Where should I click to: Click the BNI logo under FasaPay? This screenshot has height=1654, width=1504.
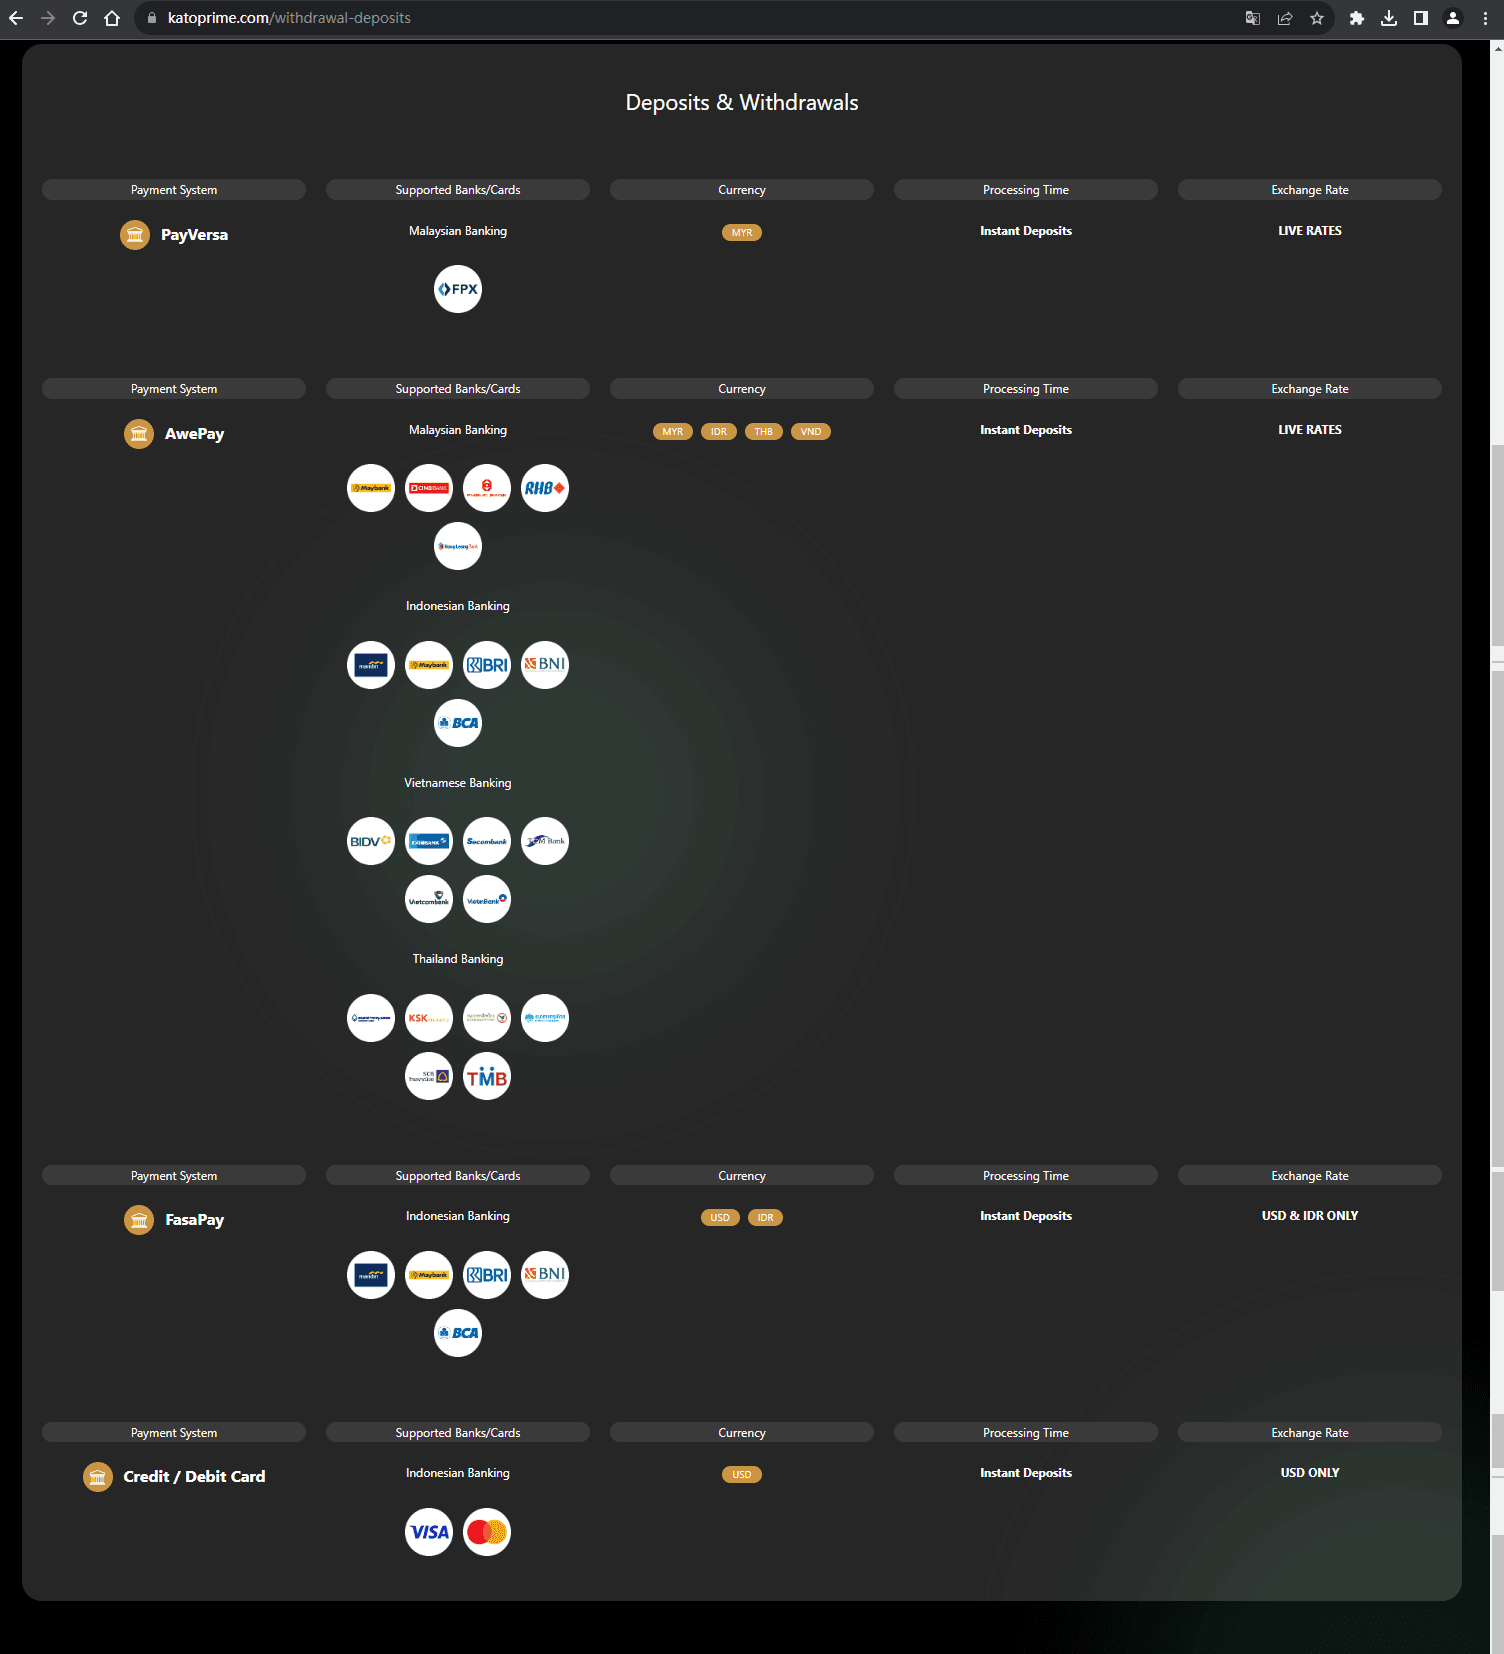545,1275
